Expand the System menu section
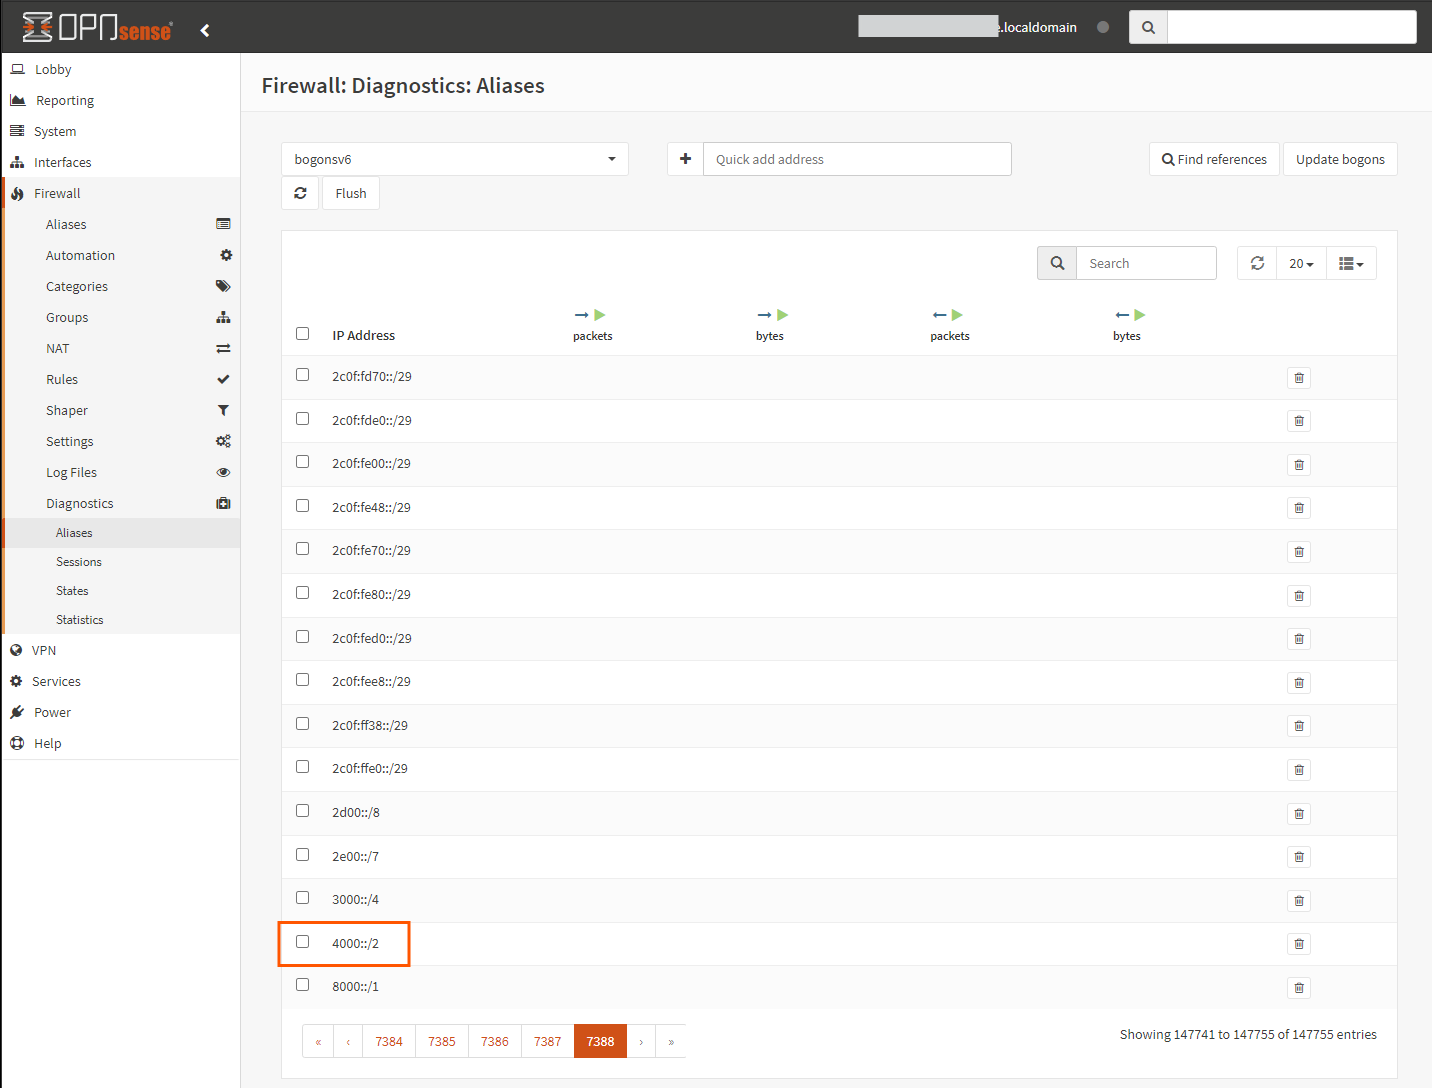The height and width of the screenshot is (1088, 1432). (121, 131)
